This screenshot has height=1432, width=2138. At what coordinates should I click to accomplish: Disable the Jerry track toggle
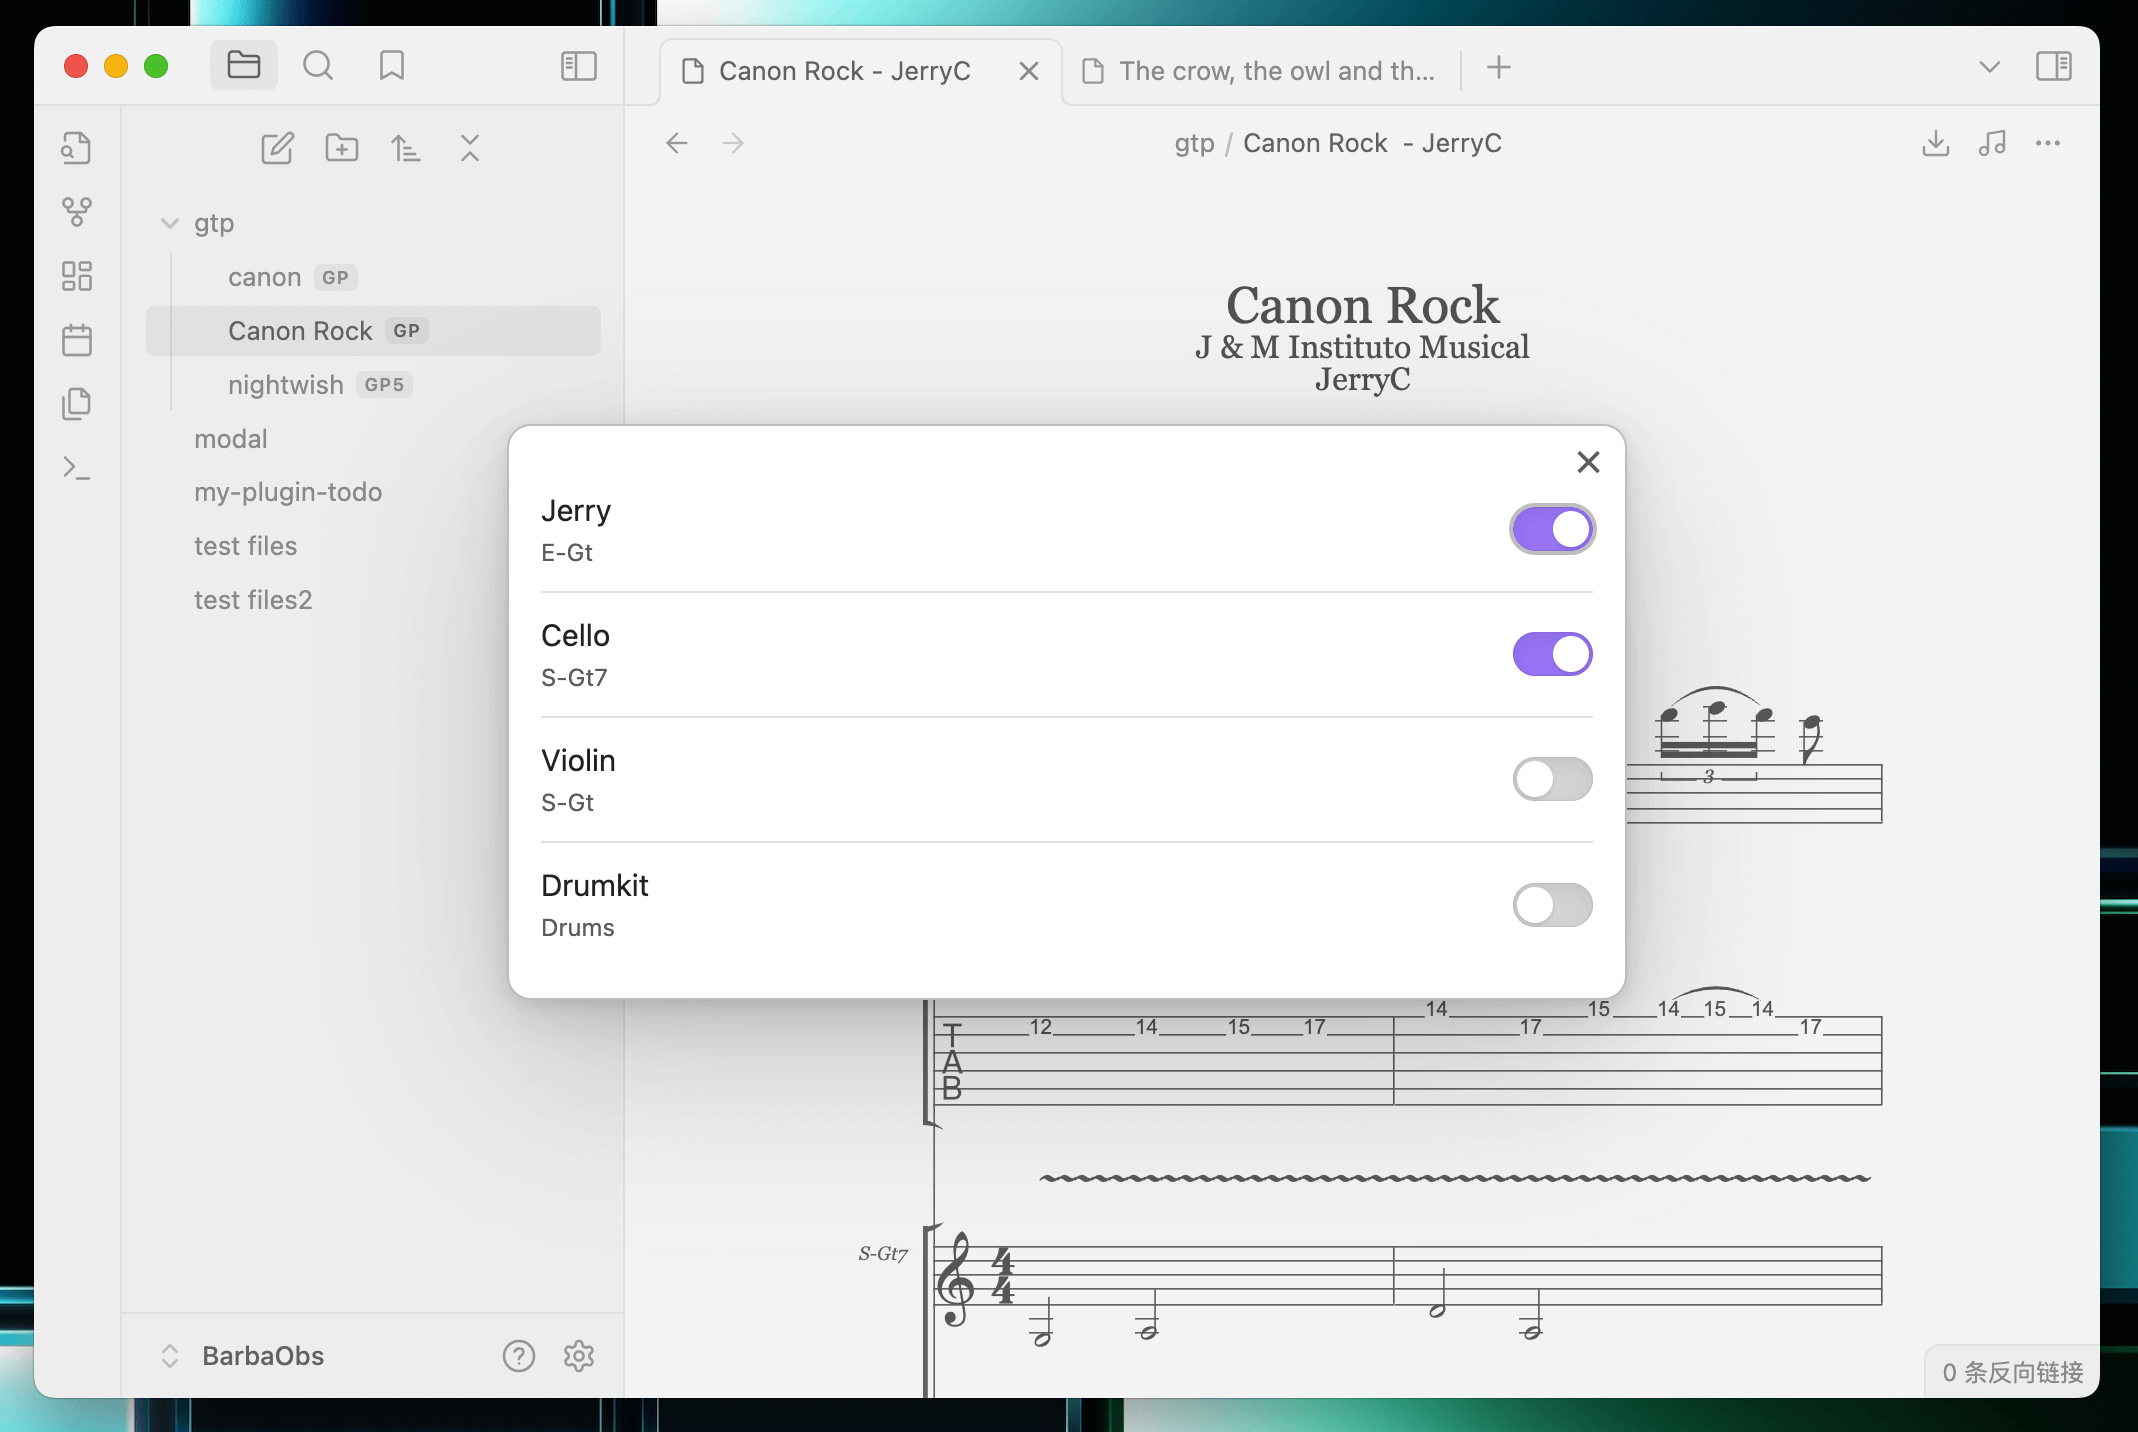click(x=1551, y=529)
